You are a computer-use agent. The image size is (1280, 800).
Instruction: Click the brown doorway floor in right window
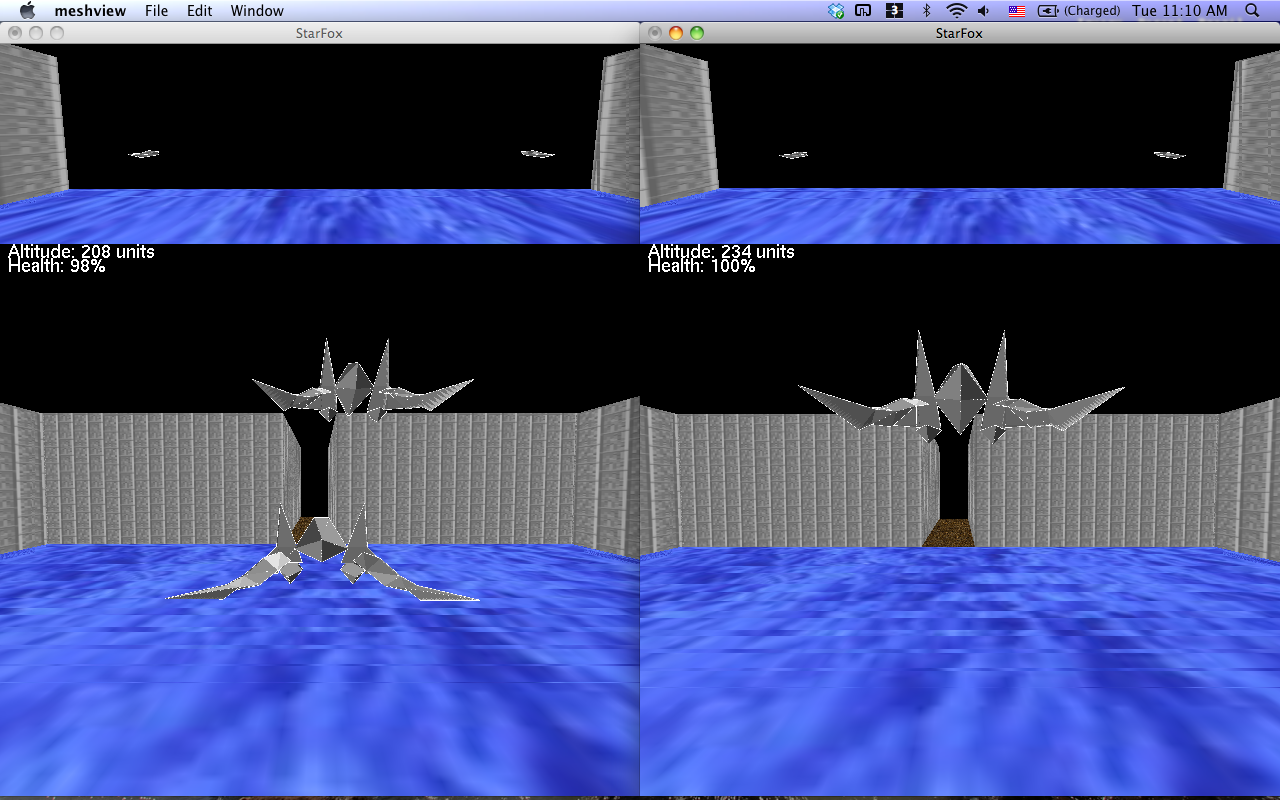[x=948, y=533]
